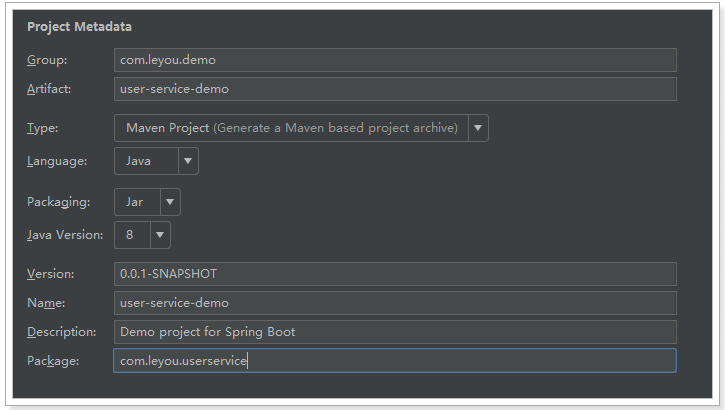
Task: Expand the Language dropdown arrow
Action: (188, 161)
